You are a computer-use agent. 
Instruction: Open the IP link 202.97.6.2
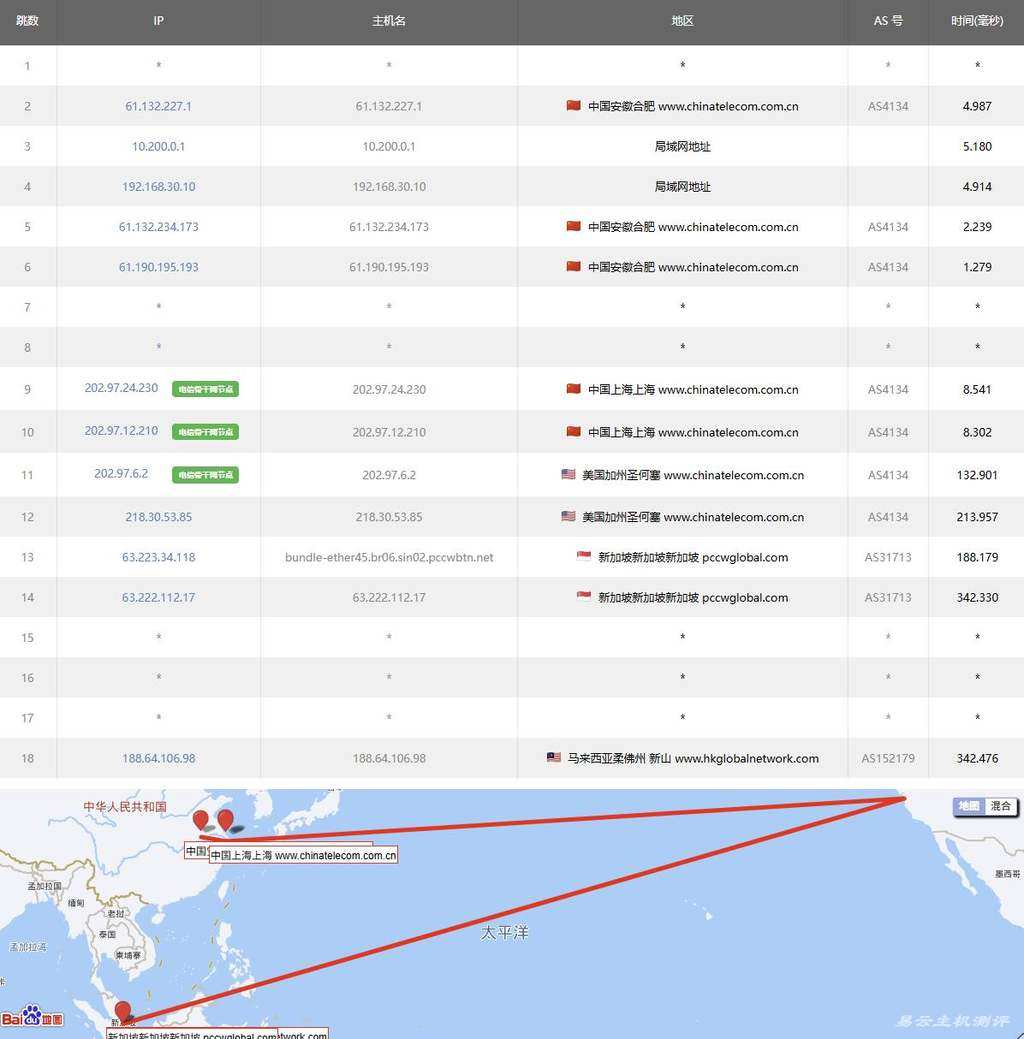pyautogui.click(x=121, y=473)
